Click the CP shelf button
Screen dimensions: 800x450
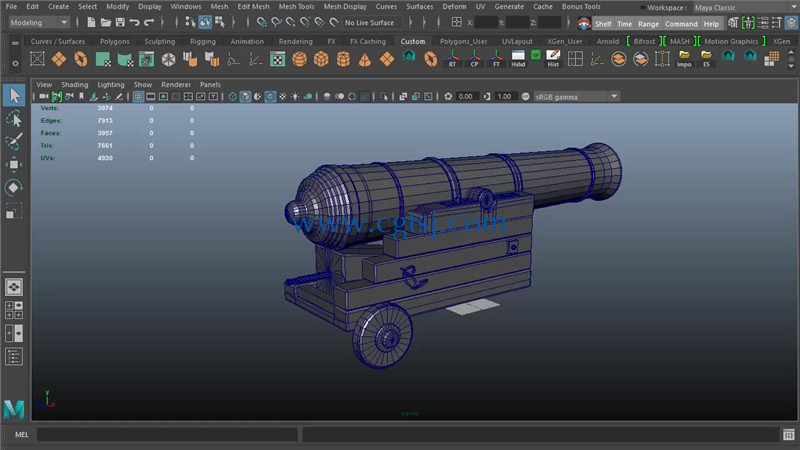(x=474, y=59)
